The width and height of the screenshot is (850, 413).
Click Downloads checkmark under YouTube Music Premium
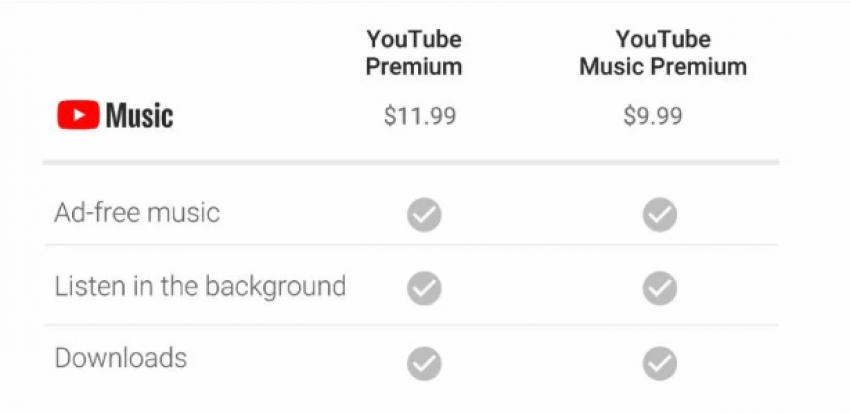click(x=660, y=363)
